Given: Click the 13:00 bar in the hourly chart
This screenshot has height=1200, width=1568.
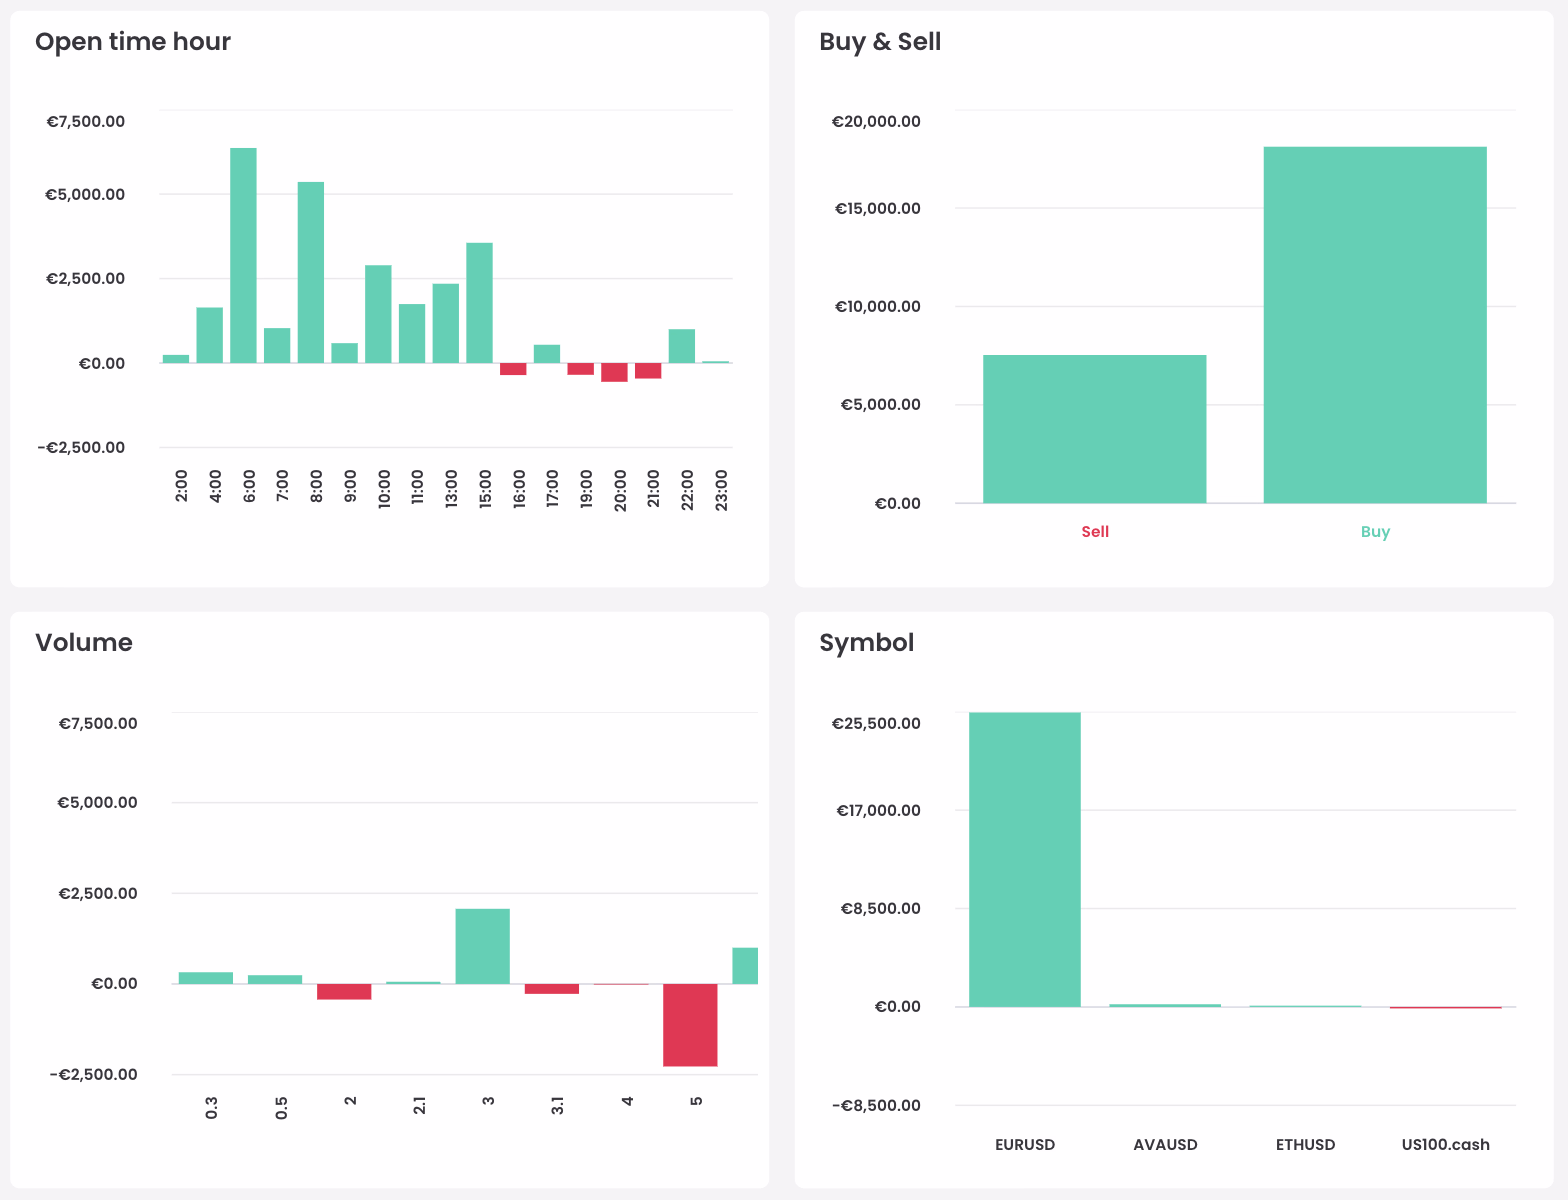Looking at the screenshot, I should point(446,323).
